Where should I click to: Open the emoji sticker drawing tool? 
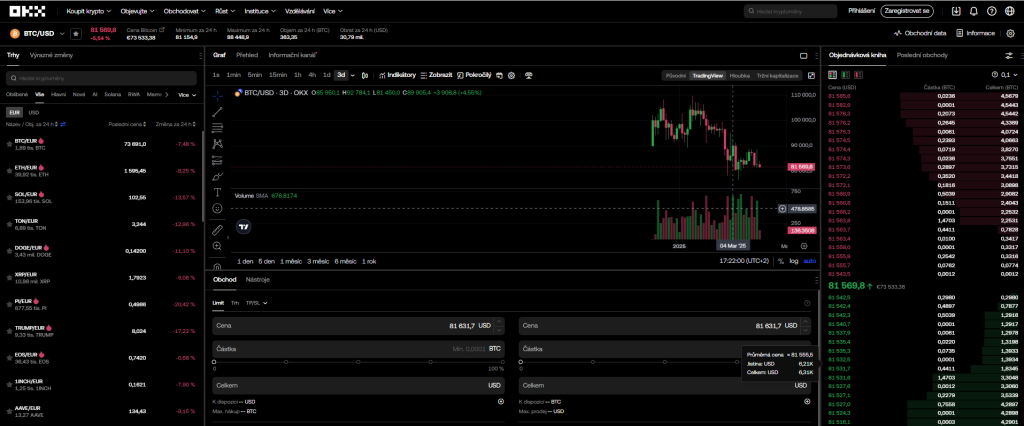[x=217, y=208]
